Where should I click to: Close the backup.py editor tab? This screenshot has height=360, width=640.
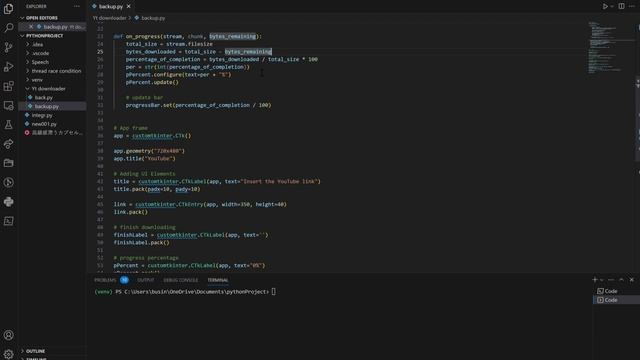[x=129, y=7]
